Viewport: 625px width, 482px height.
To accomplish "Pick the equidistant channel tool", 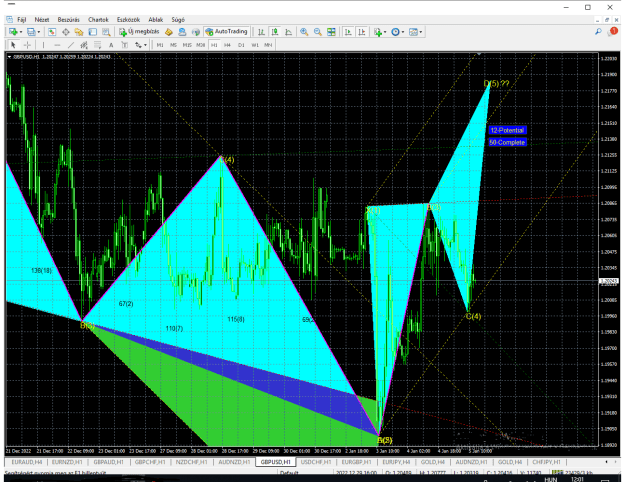I will point(84,45).
